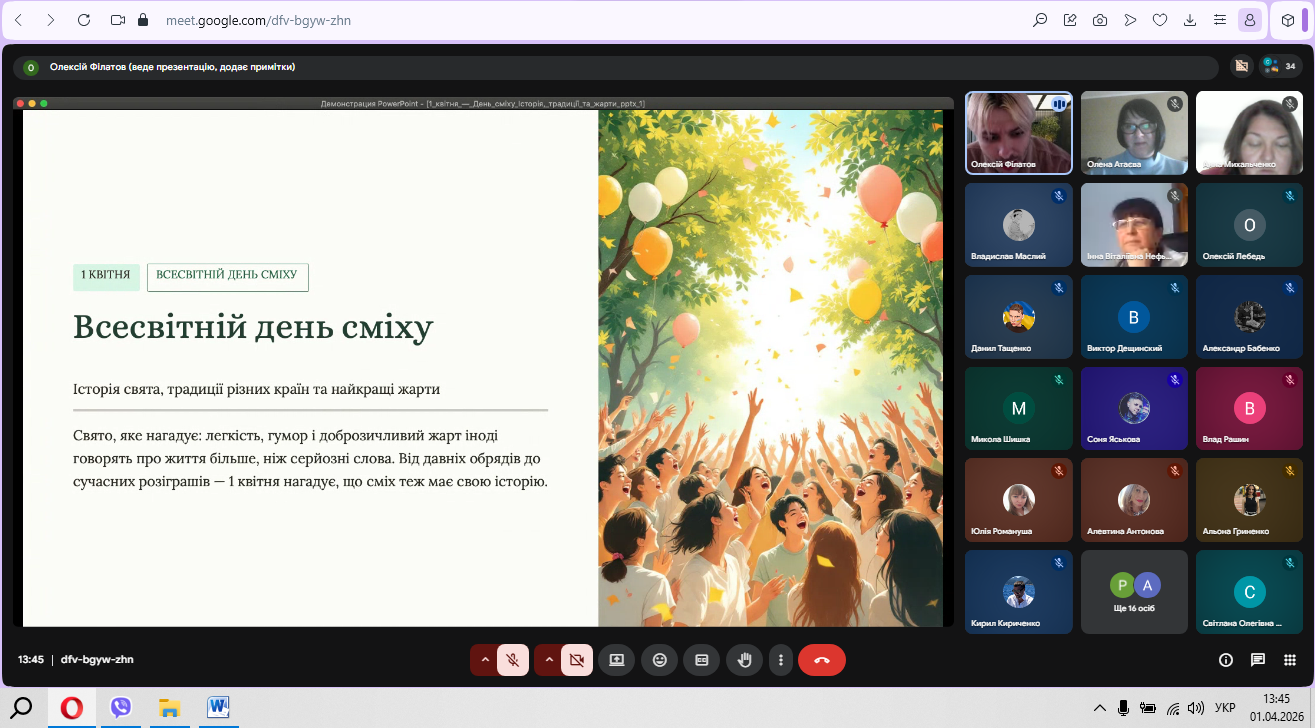The width and height of the screenshot is (1315, 728).
Task: Turn on your camera
Action: 576,660
